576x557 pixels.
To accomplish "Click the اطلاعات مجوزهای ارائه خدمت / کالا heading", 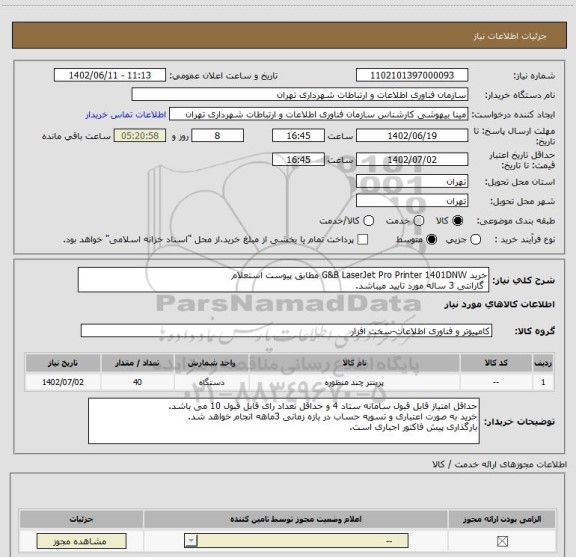I will pyautogui.click(x=499, y=464).
